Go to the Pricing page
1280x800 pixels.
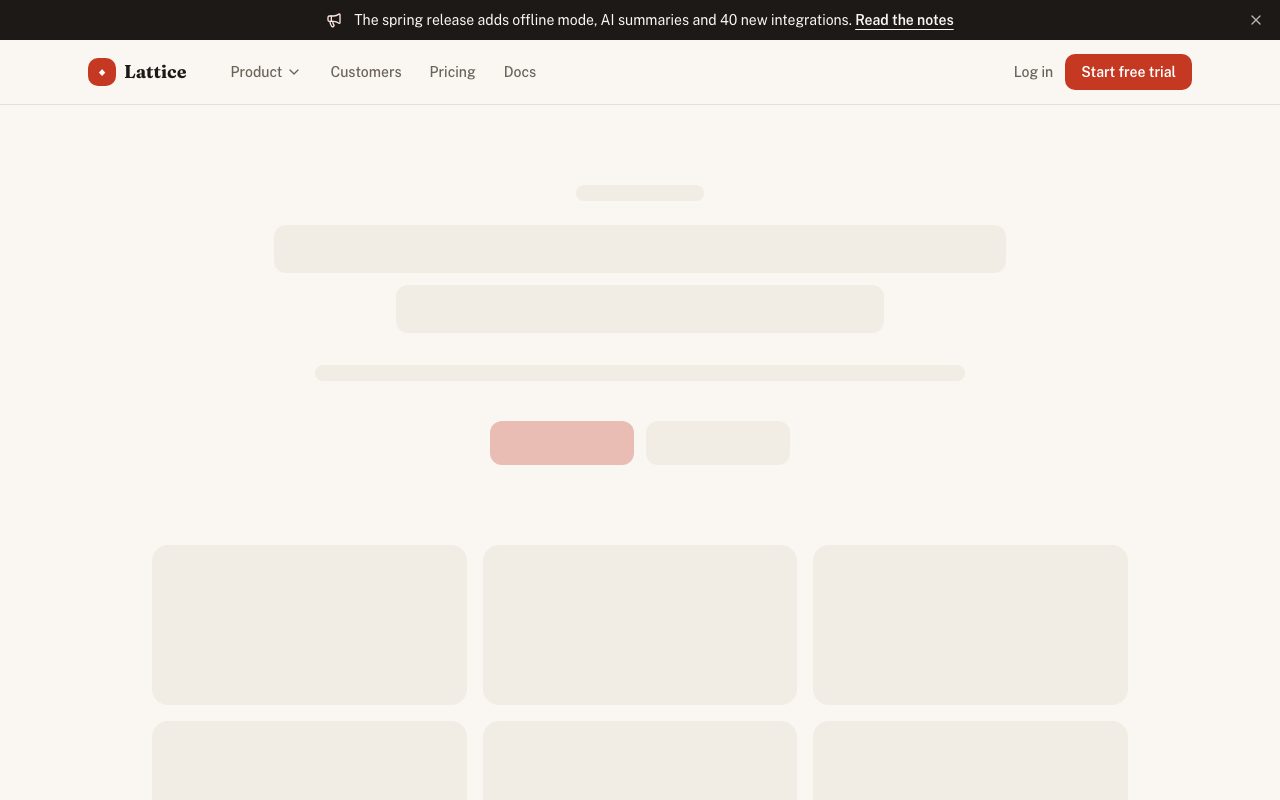(x=452, y=72)
